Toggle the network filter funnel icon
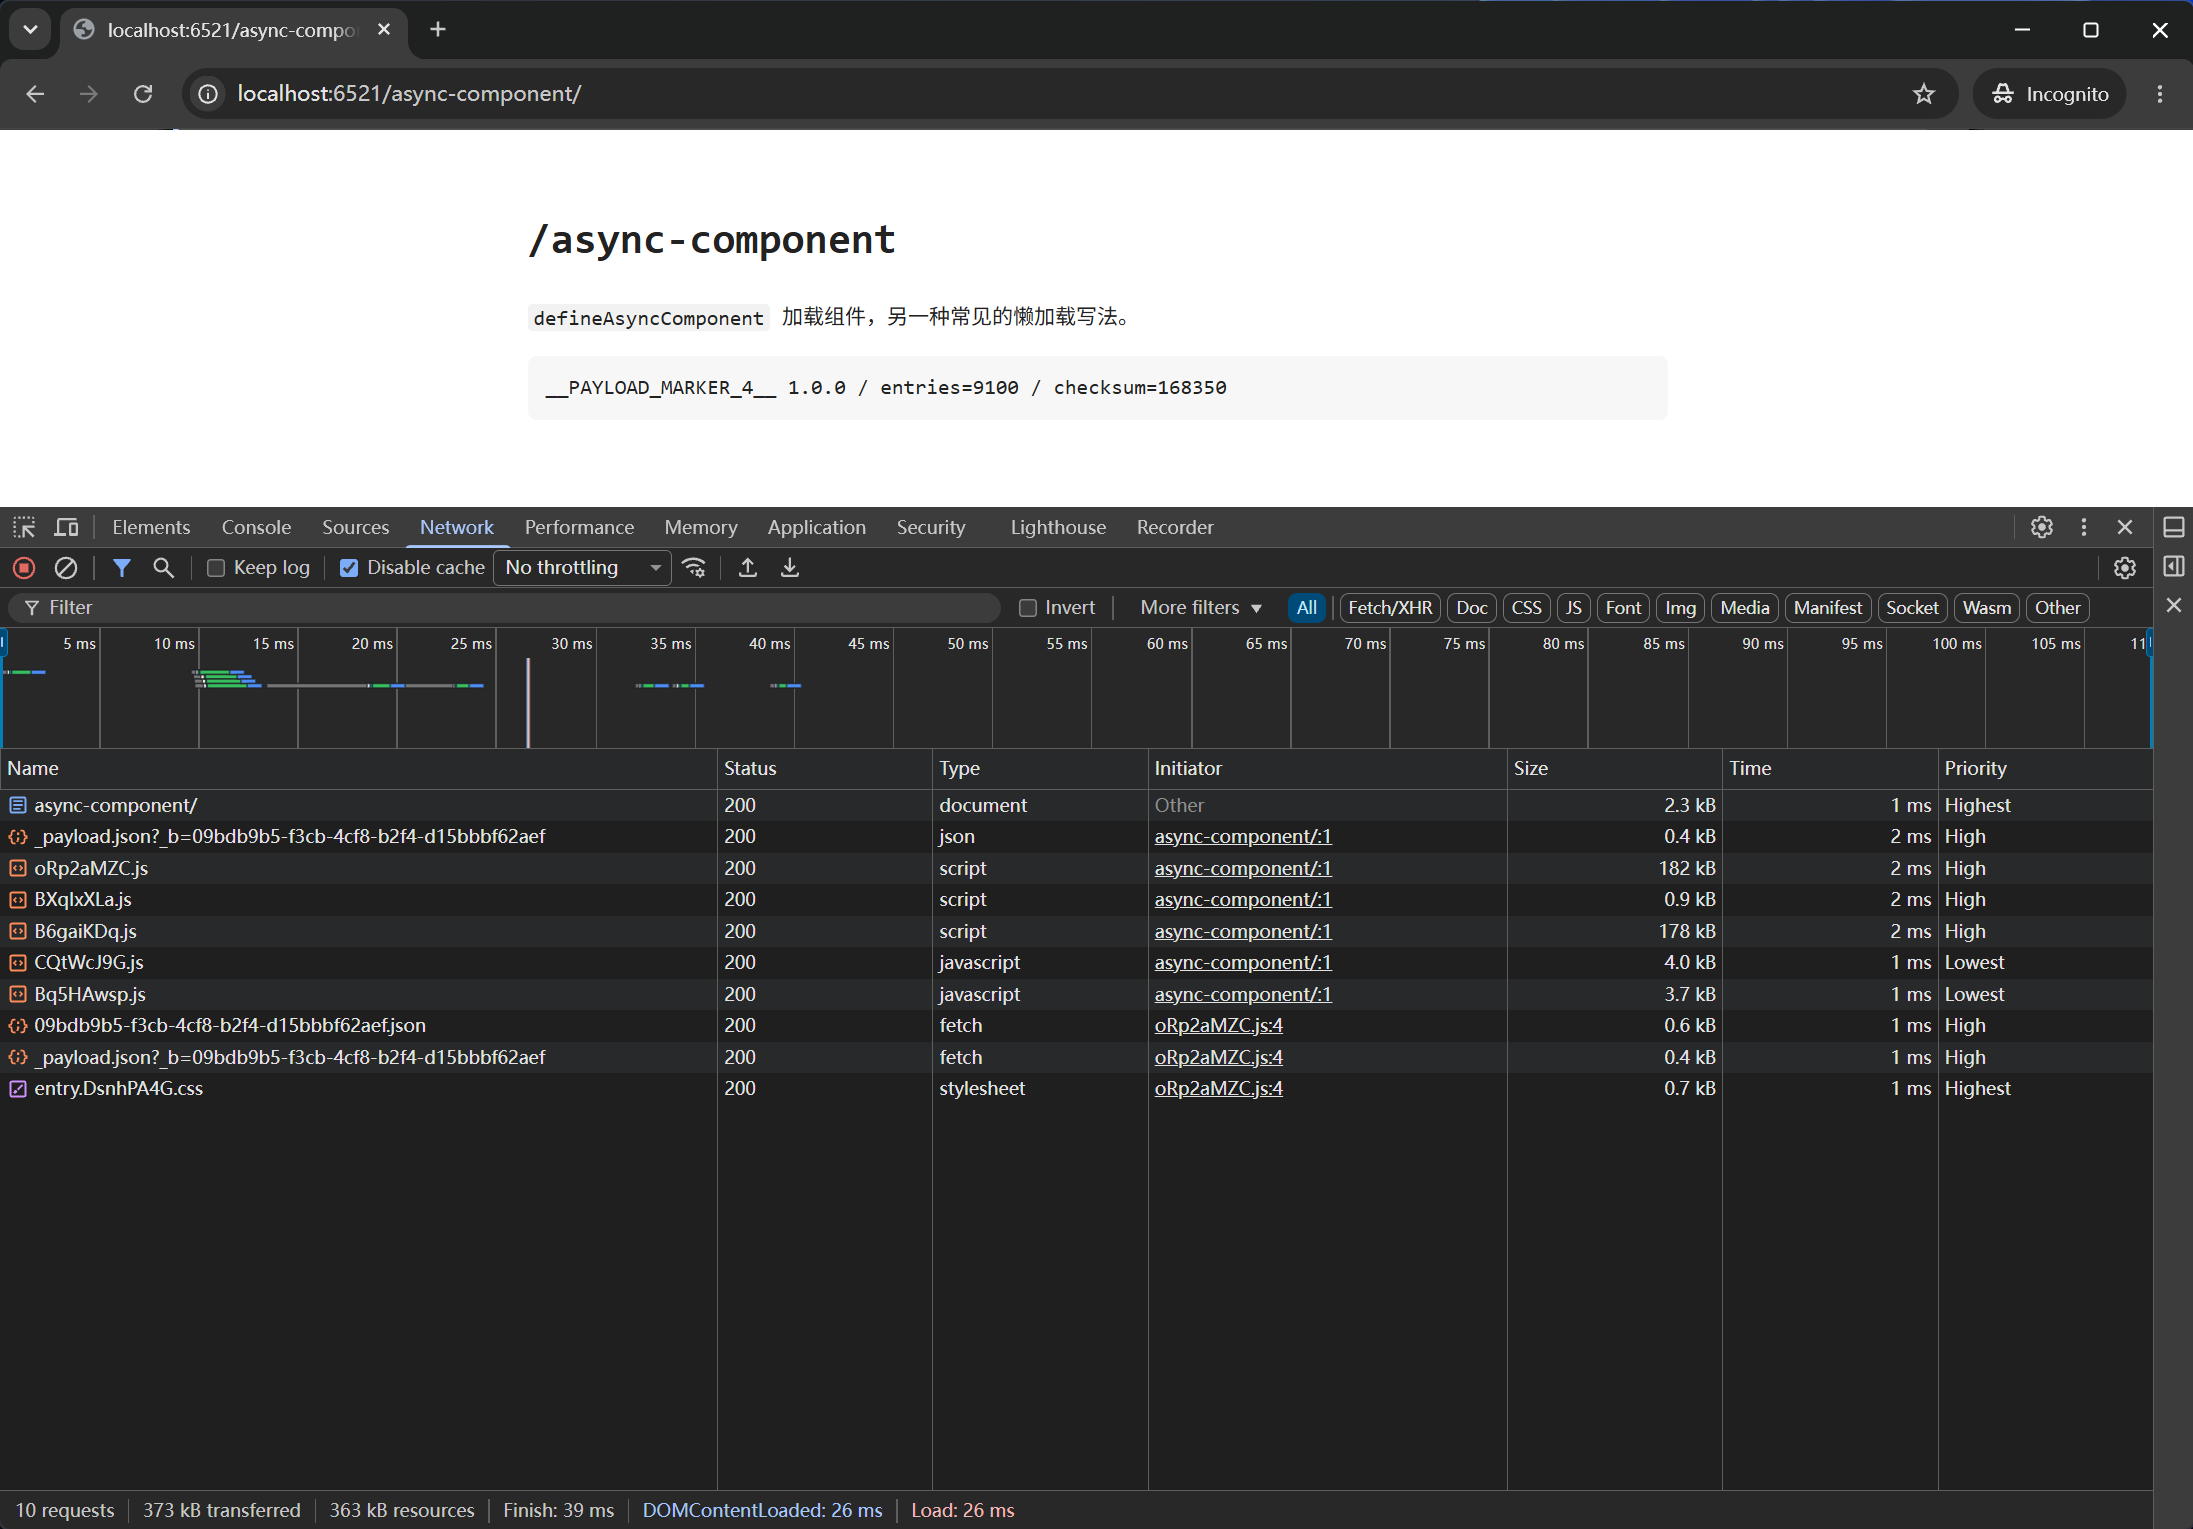Image resolution: width=2193 pixels, height=1529 pixels. coord(122,568)
